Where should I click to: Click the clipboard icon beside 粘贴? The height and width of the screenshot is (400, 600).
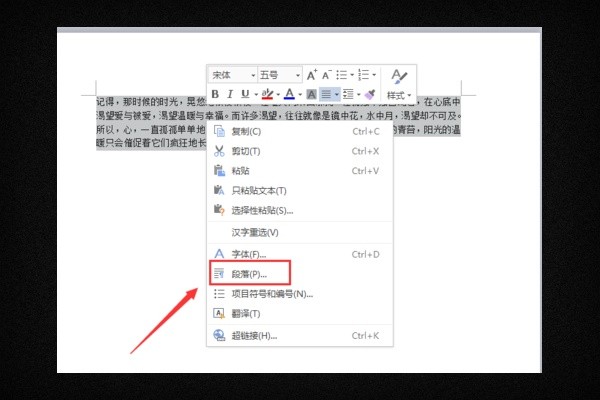219,170
